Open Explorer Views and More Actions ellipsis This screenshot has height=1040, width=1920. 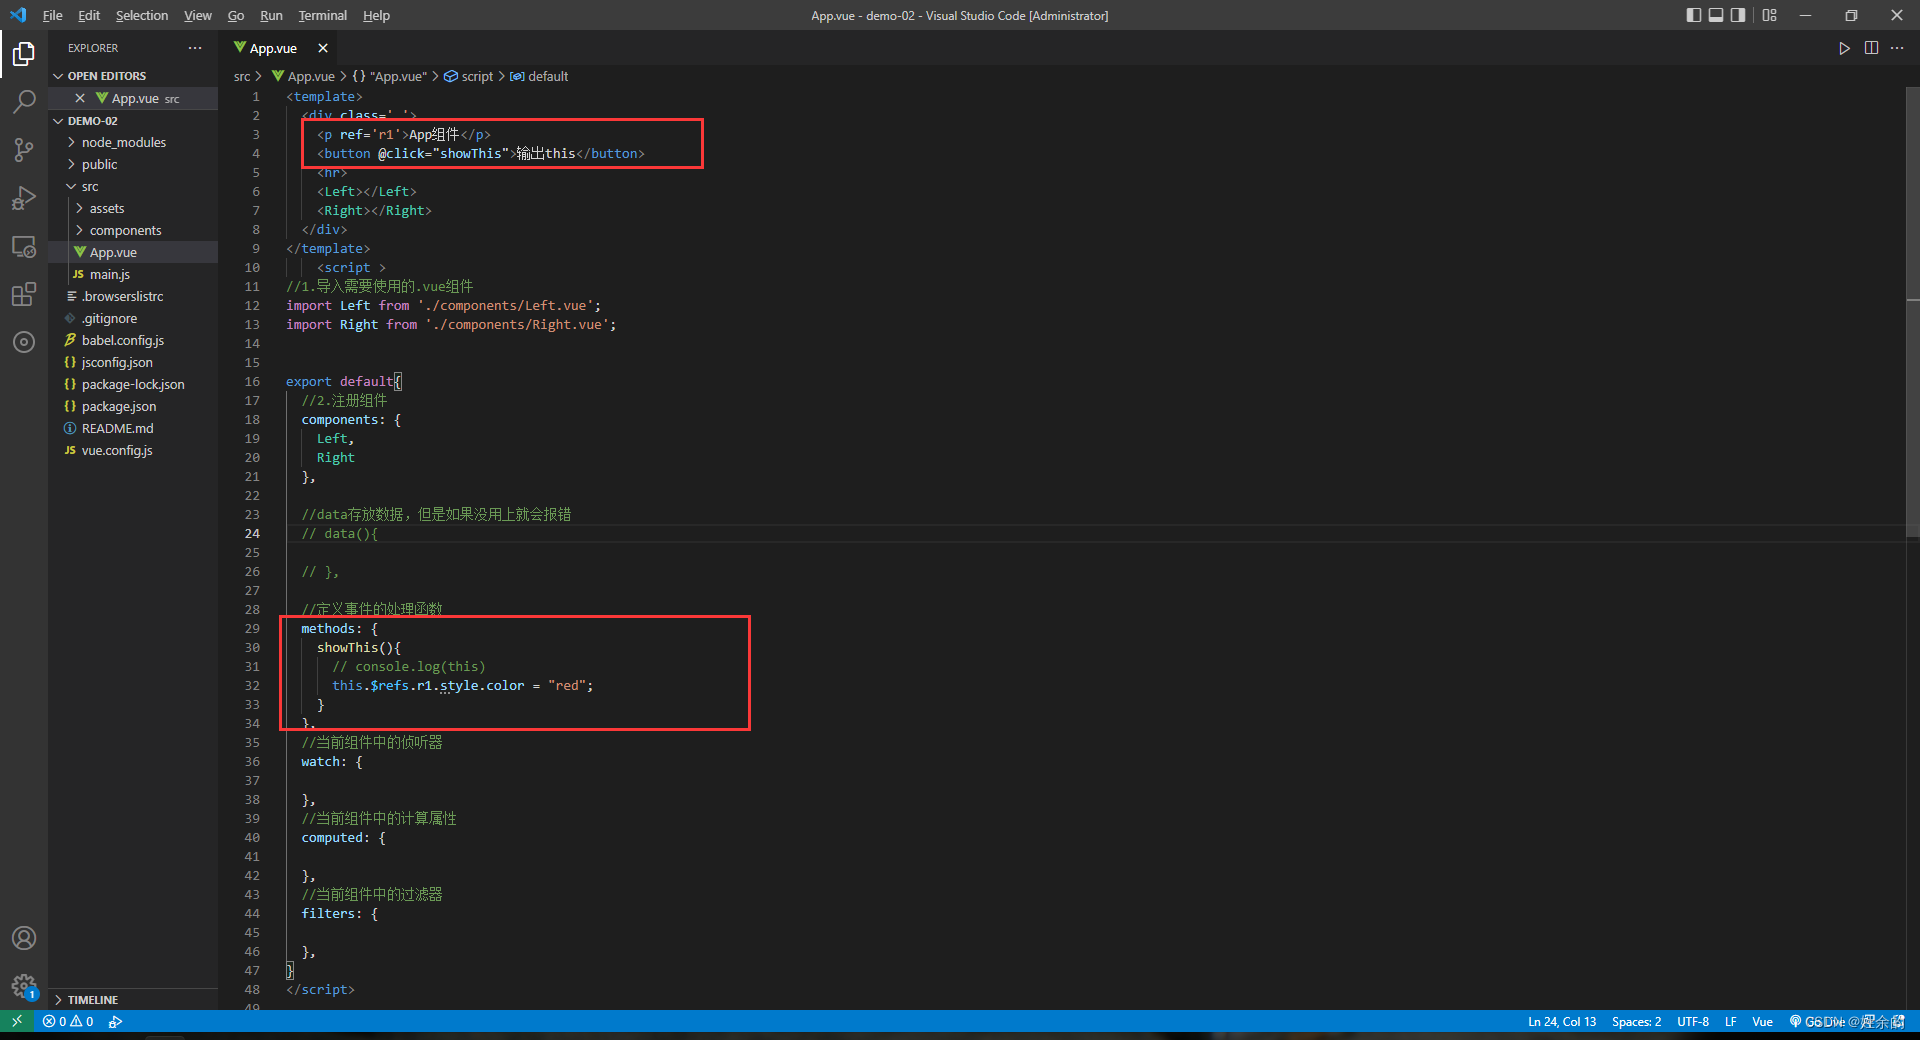point(195,48)
